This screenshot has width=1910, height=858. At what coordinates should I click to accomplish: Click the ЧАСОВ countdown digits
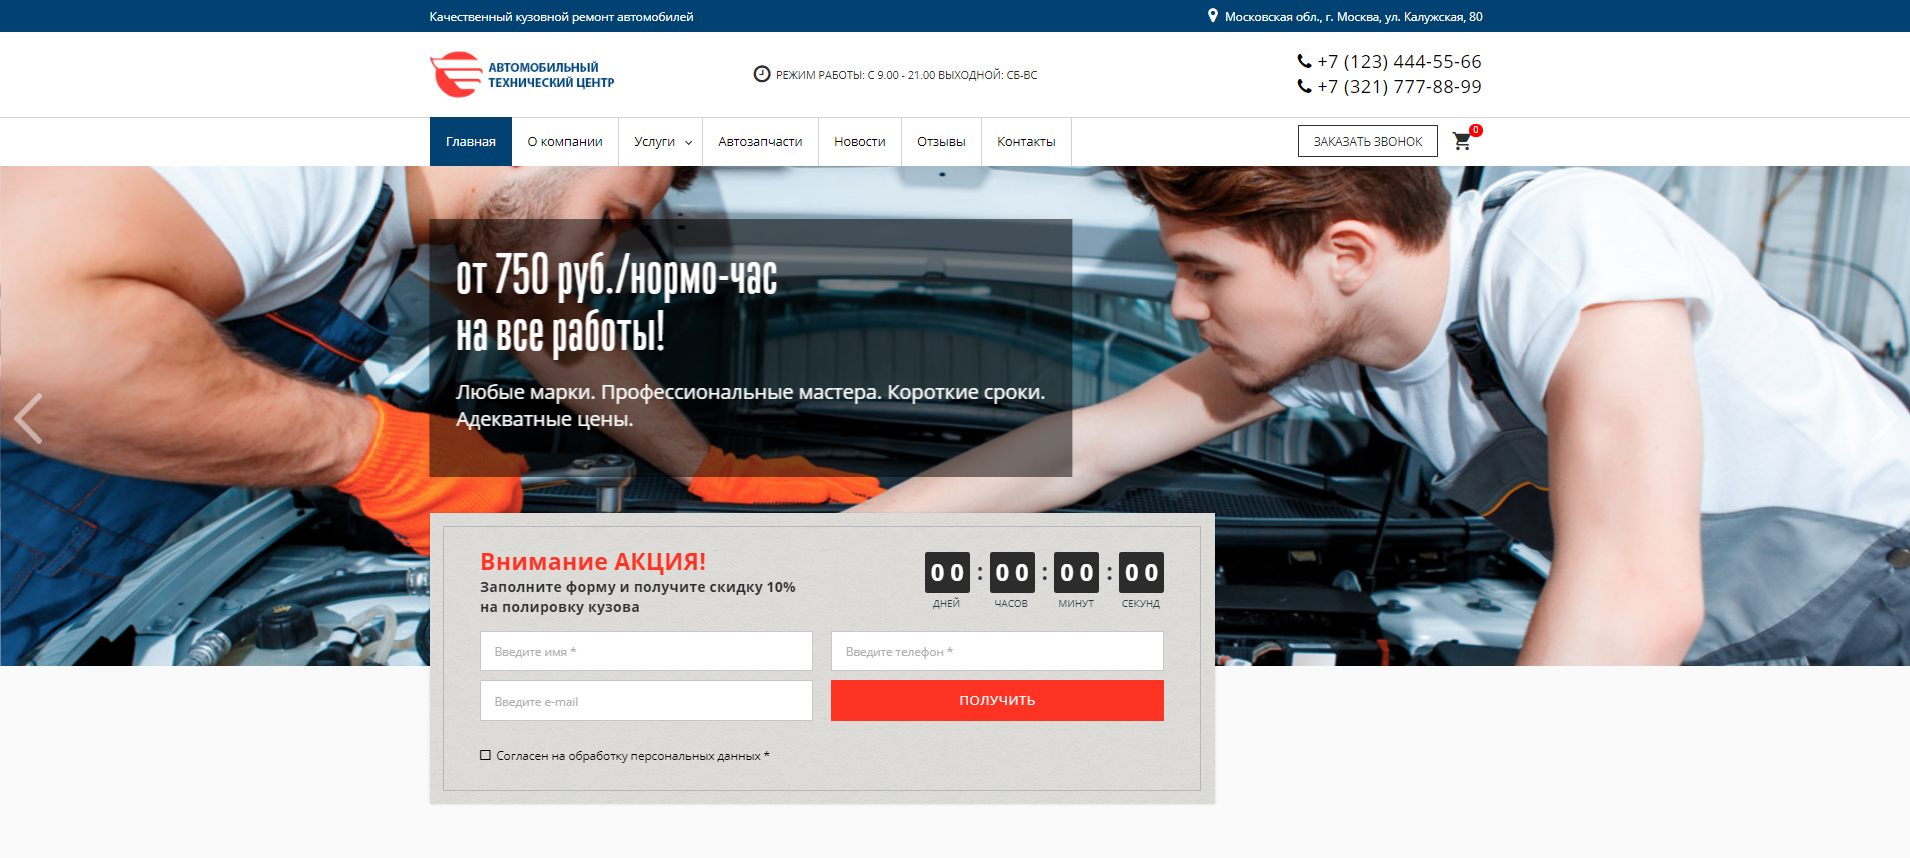1012,572
